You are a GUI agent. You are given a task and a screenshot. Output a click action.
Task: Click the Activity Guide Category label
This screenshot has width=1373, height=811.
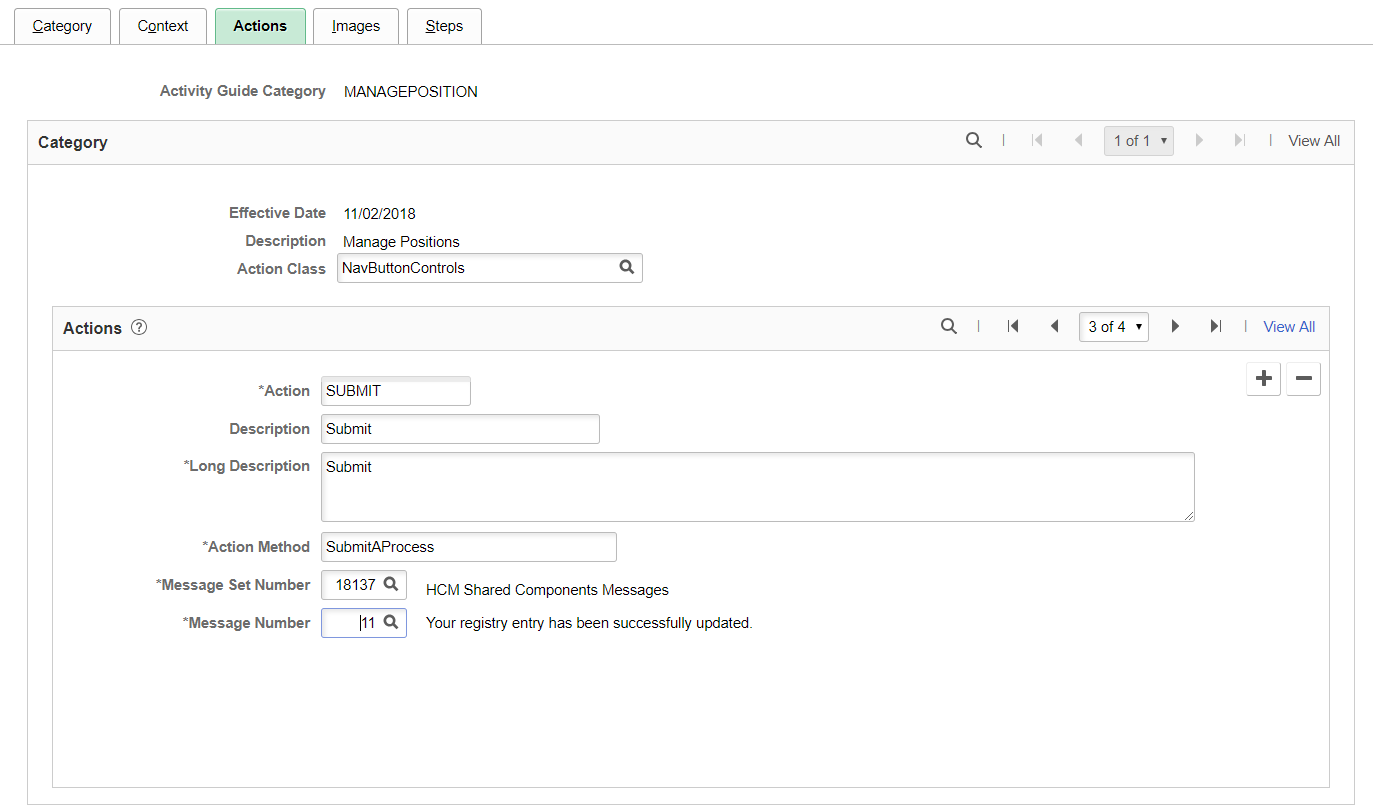(243, 91)
